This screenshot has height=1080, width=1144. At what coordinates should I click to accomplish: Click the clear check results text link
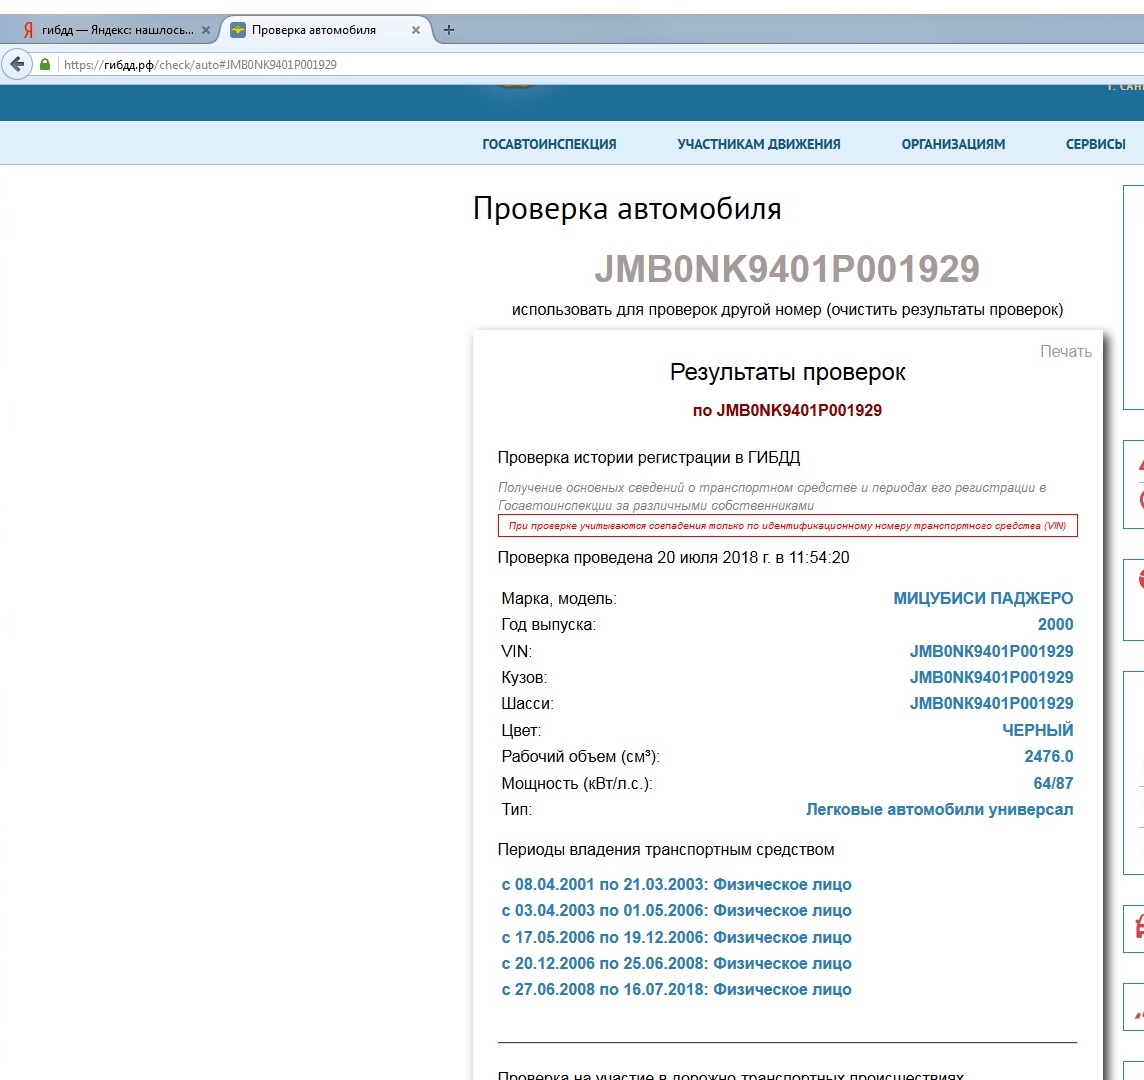pos(945,310)
